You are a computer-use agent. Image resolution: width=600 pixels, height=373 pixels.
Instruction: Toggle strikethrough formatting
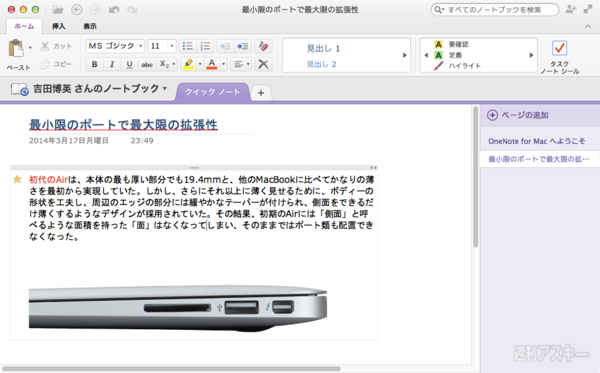[147, 64]
